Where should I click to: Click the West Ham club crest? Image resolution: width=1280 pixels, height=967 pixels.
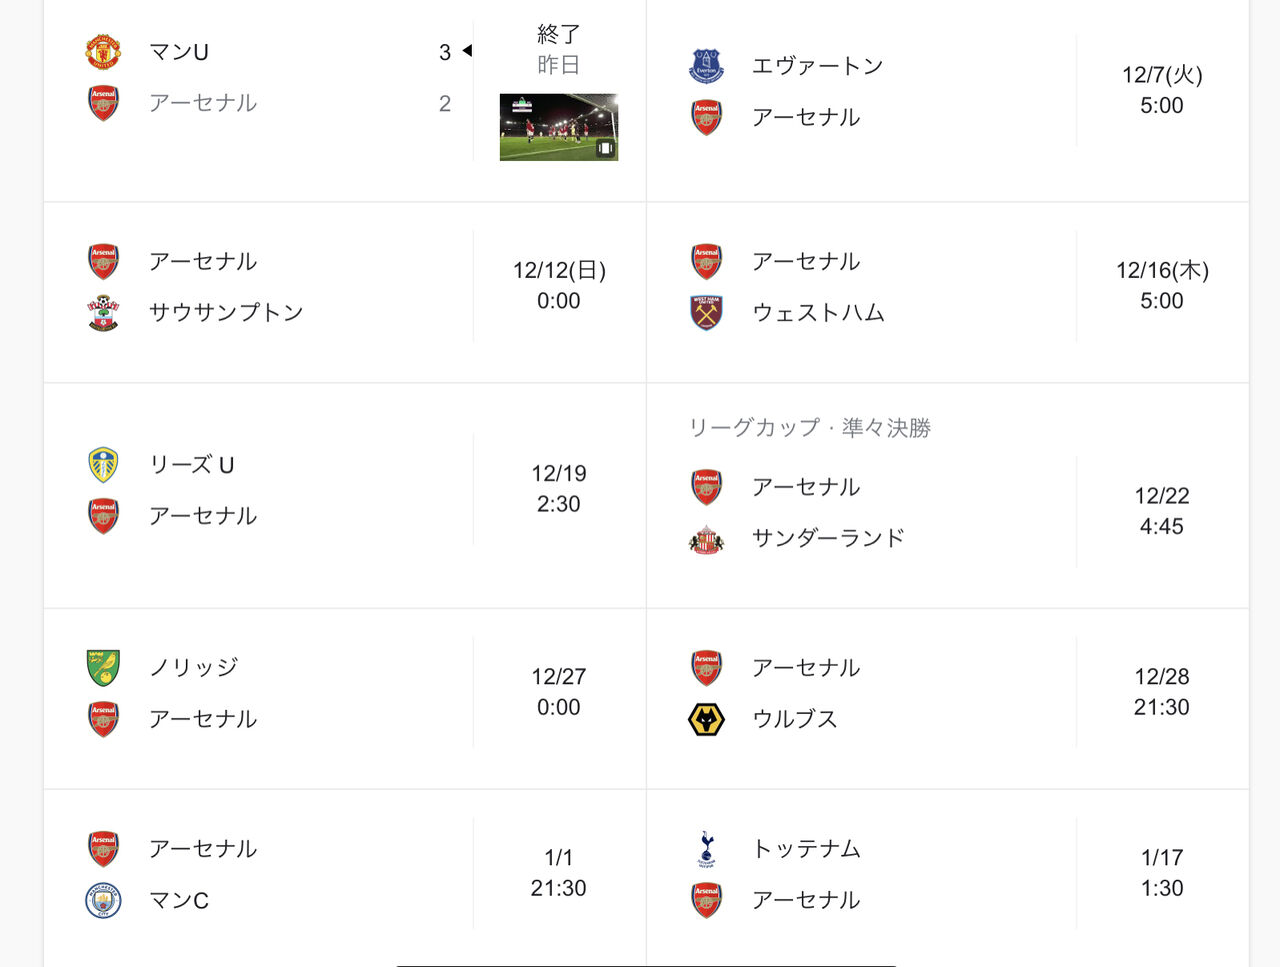pos(705,312)
